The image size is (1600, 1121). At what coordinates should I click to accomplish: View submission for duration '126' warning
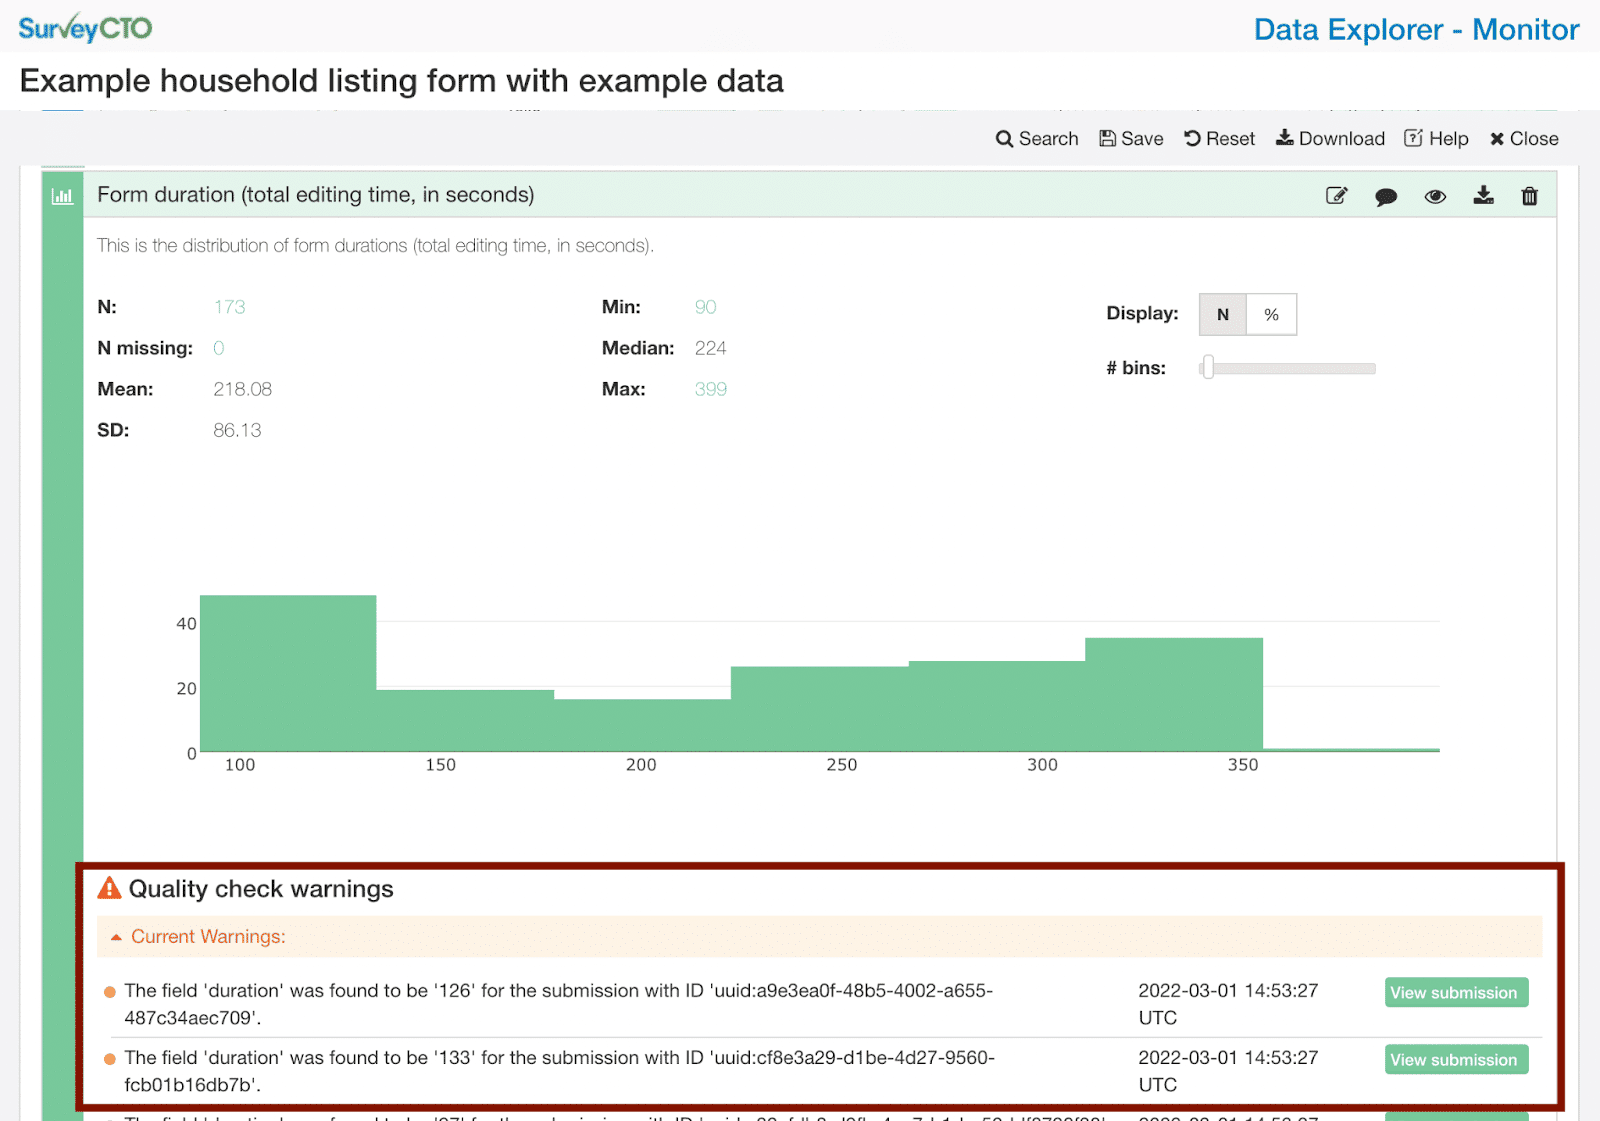(x=1456, y=992)
